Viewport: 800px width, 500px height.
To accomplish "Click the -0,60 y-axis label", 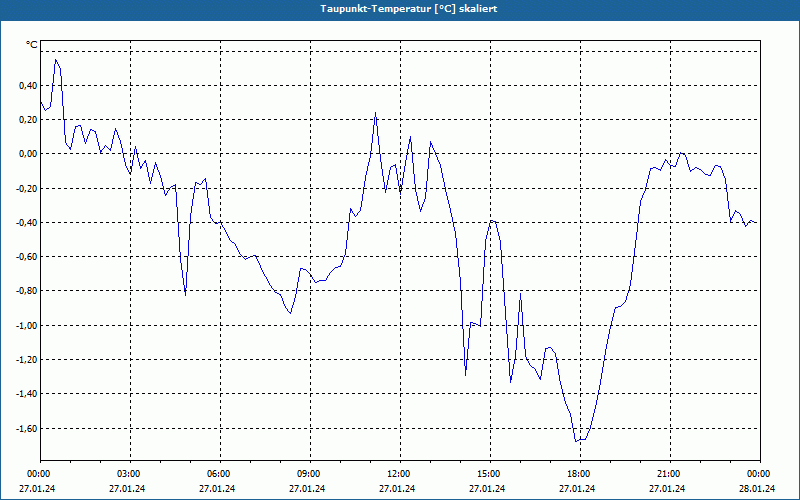I will click(x=27, y=257).
